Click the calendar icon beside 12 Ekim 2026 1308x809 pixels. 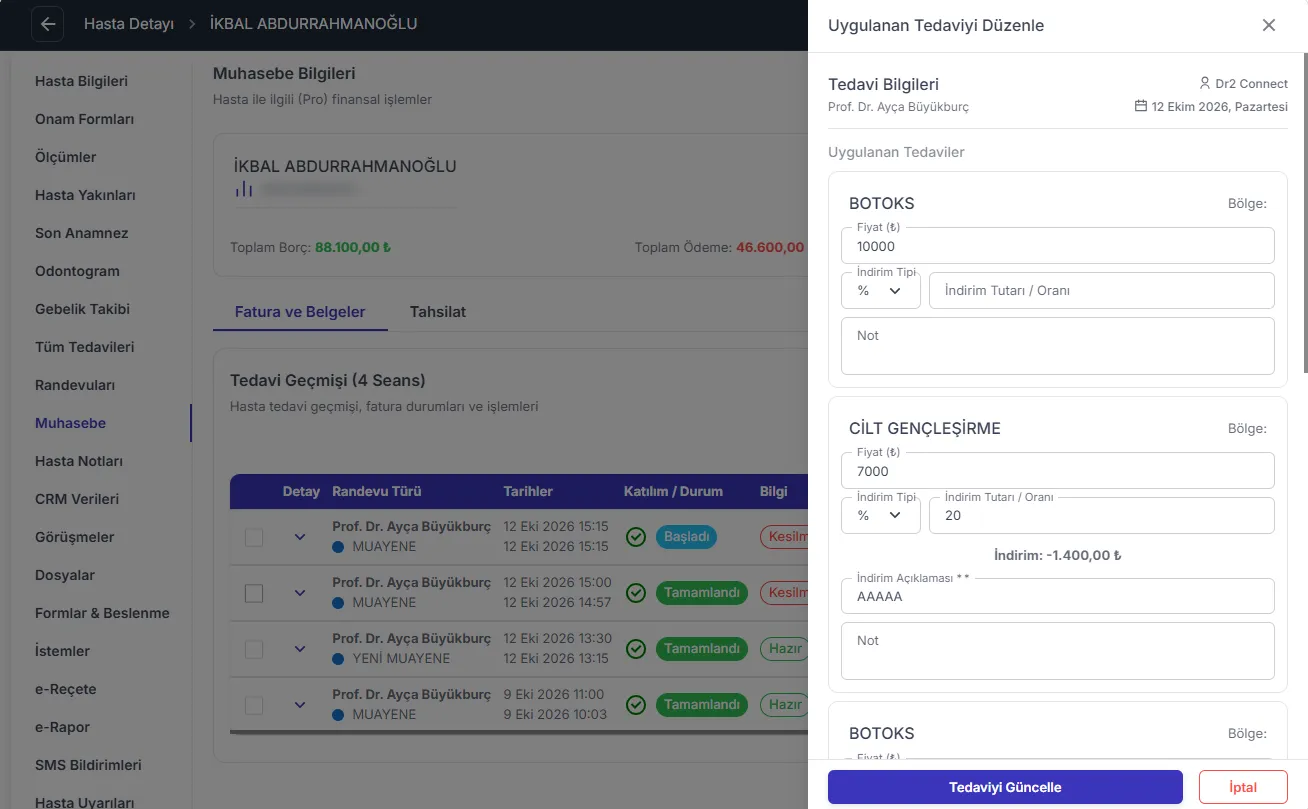pos(1141,106)
